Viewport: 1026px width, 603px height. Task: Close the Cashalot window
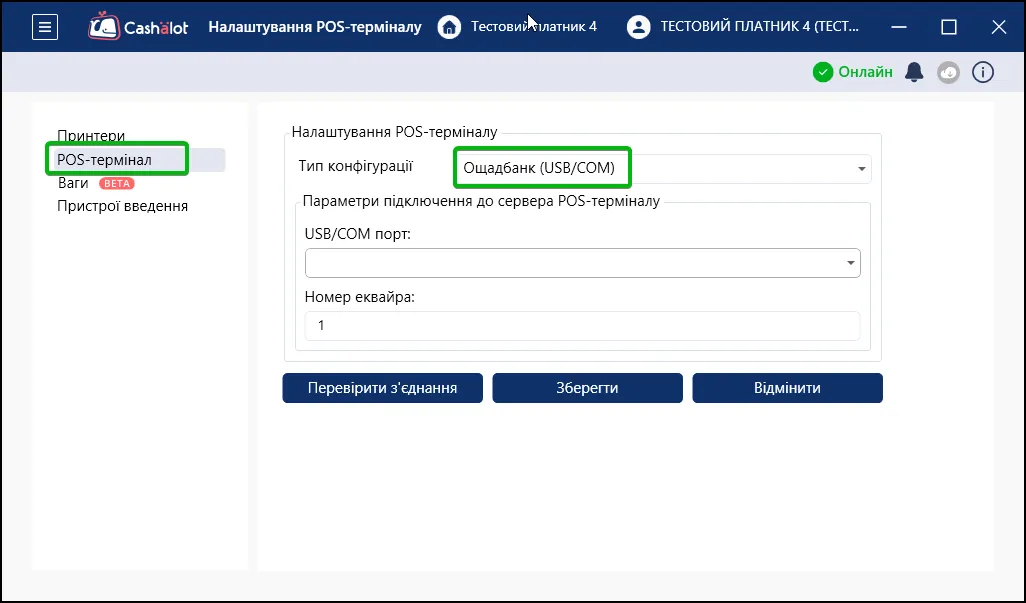coord(999,27)
